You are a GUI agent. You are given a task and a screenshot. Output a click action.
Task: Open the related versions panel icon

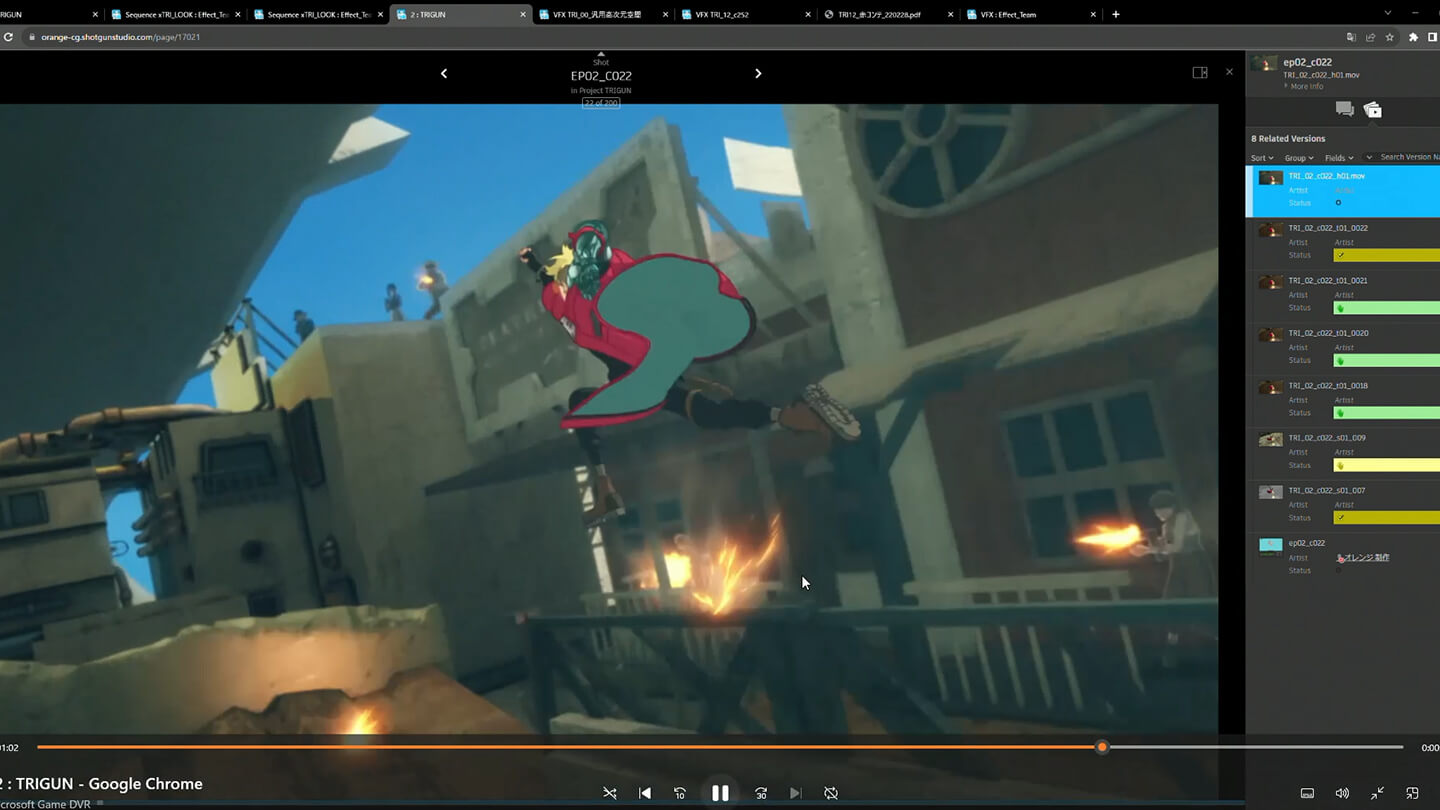(1373, 109)
